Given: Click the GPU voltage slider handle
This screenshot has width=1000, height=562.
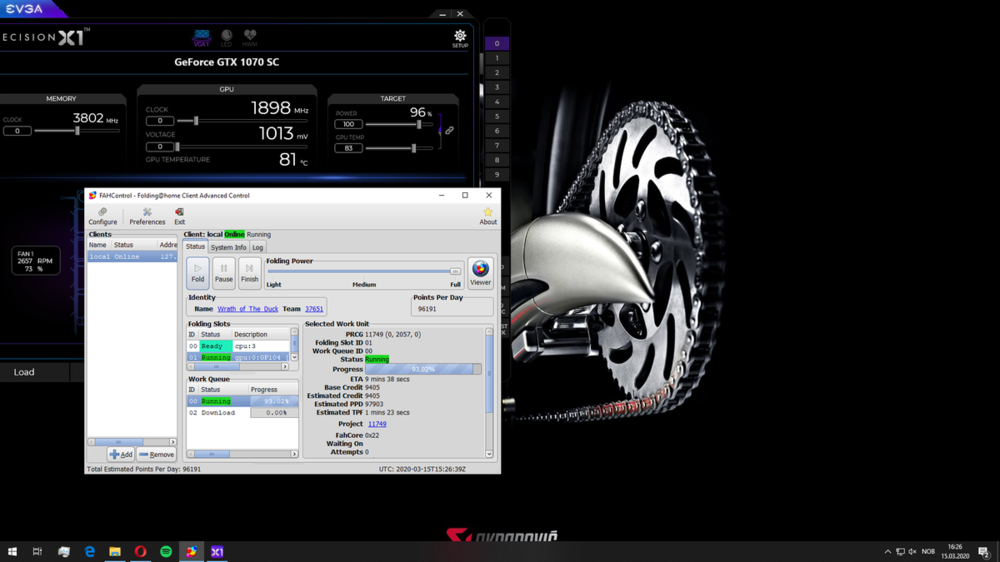Looking at the screenshot, I should pos(177,147).
